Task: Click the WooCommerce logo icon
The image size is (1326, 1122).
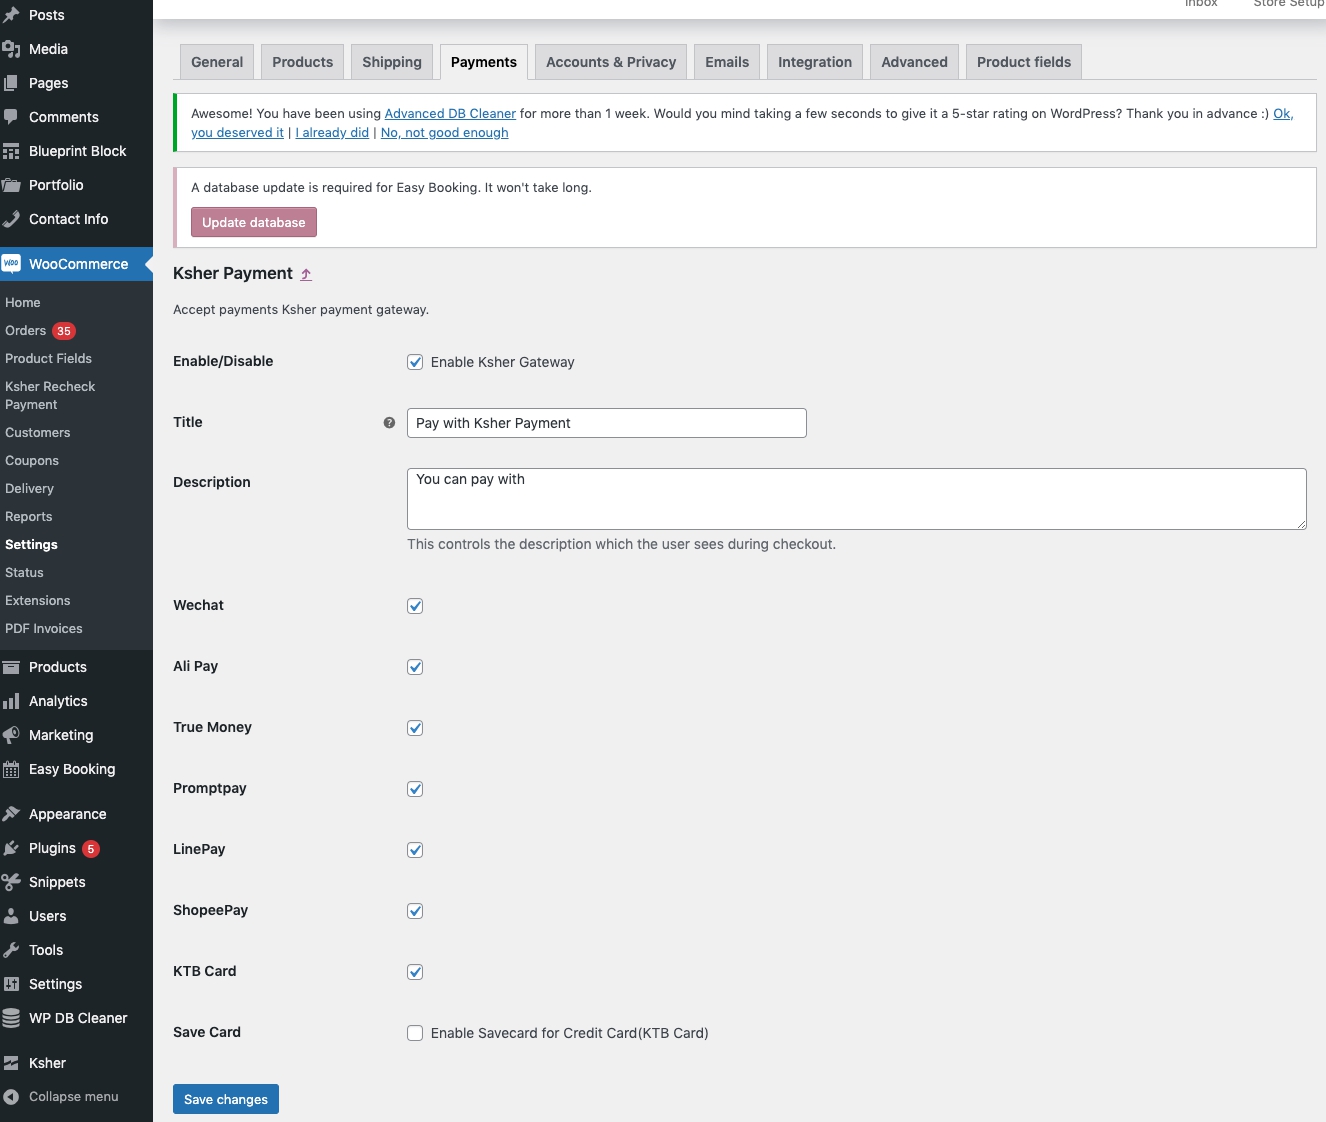Action: coord(11,264)
